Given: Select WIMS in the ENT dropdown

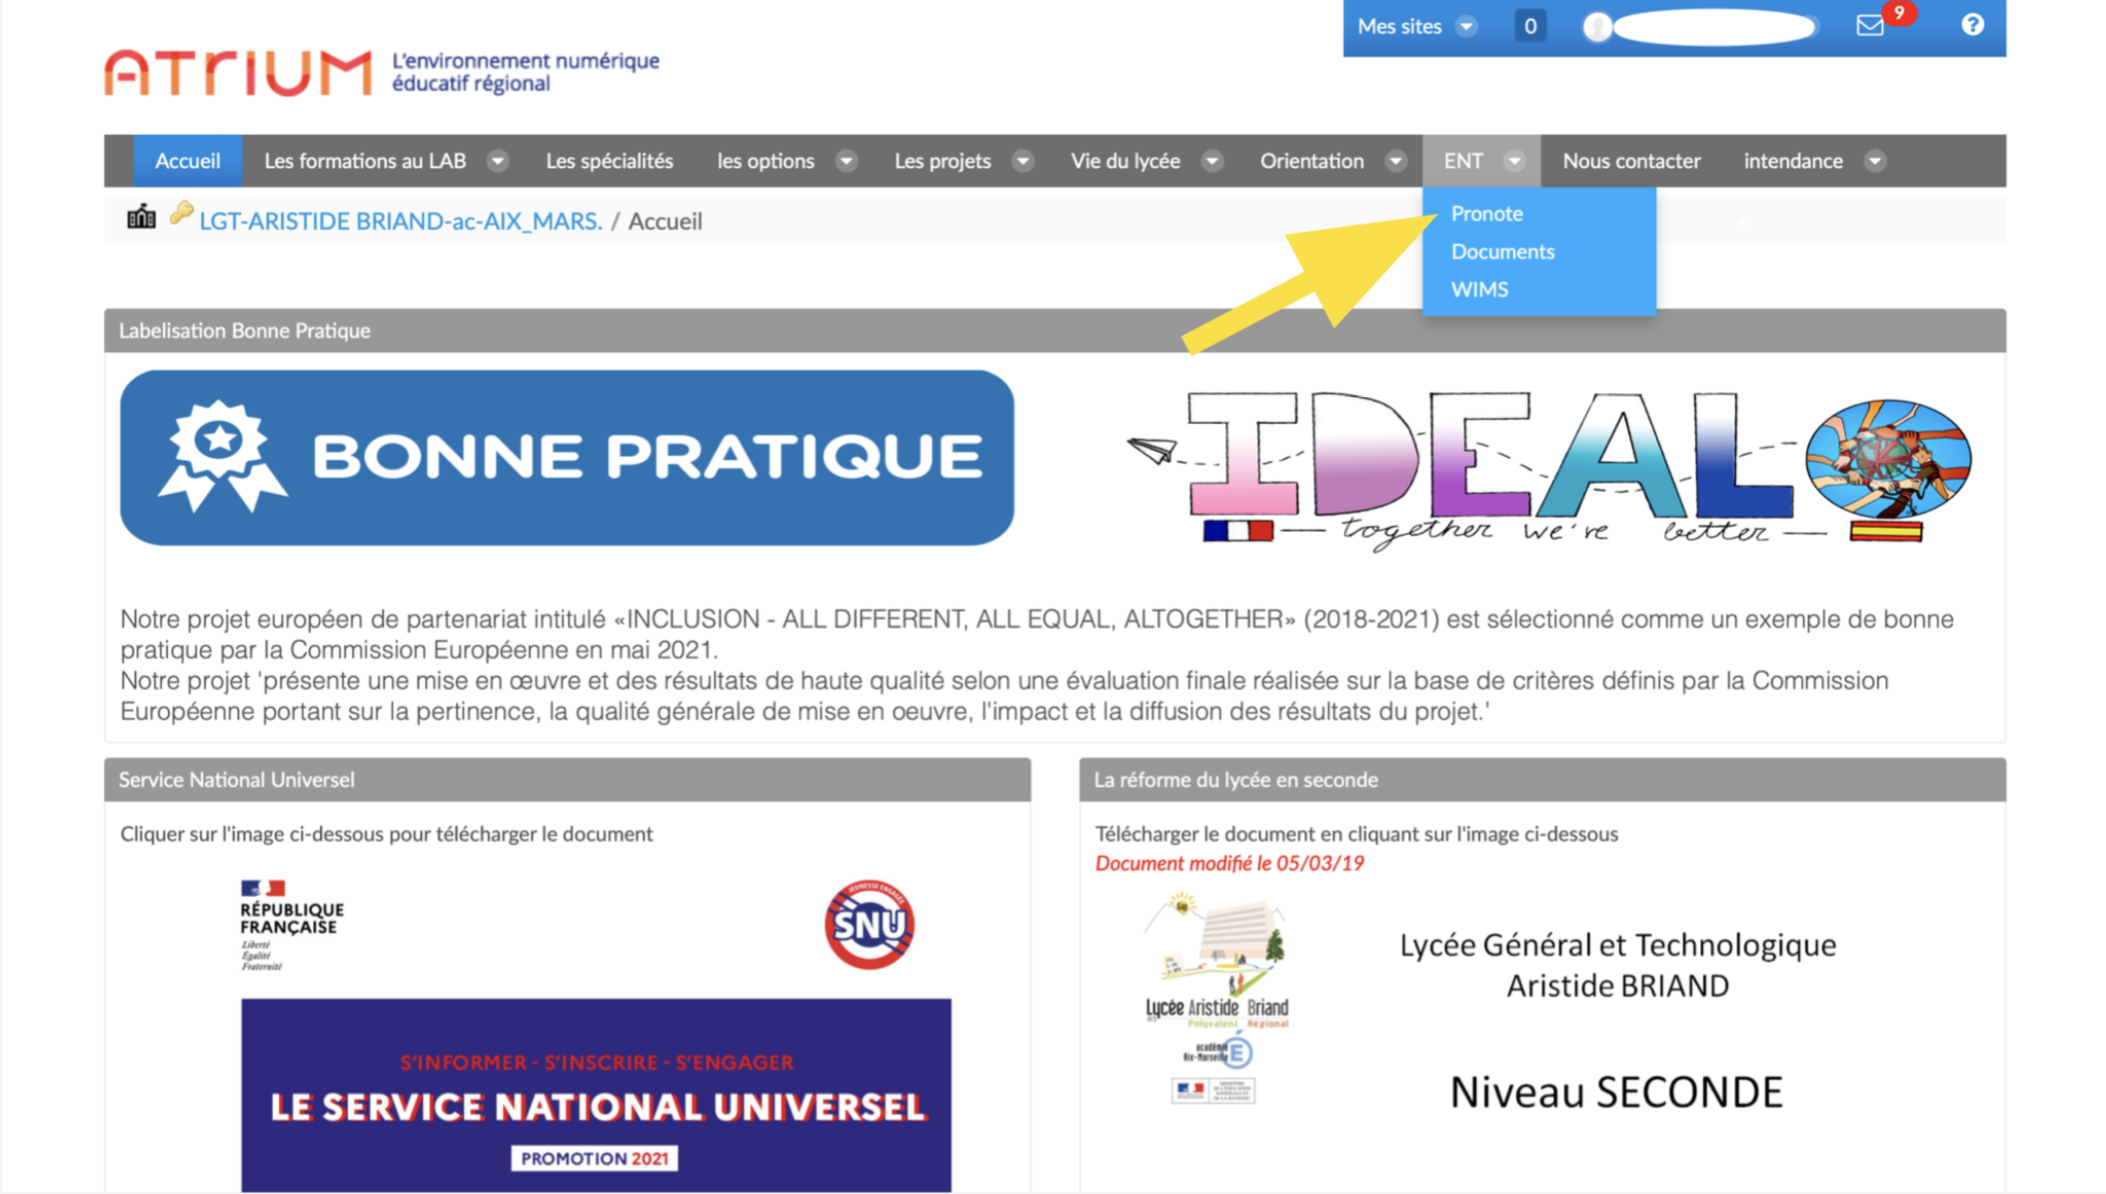Looking at the screenshot, I should [1480, 289].
